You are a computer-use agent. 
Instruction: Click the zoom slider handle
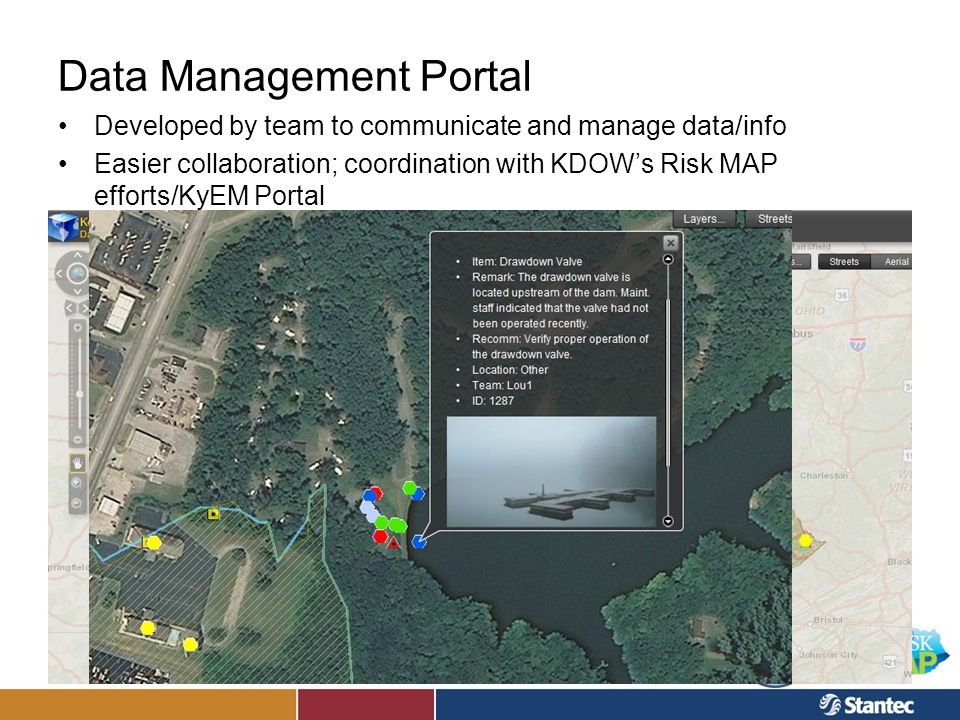point(79,394)
